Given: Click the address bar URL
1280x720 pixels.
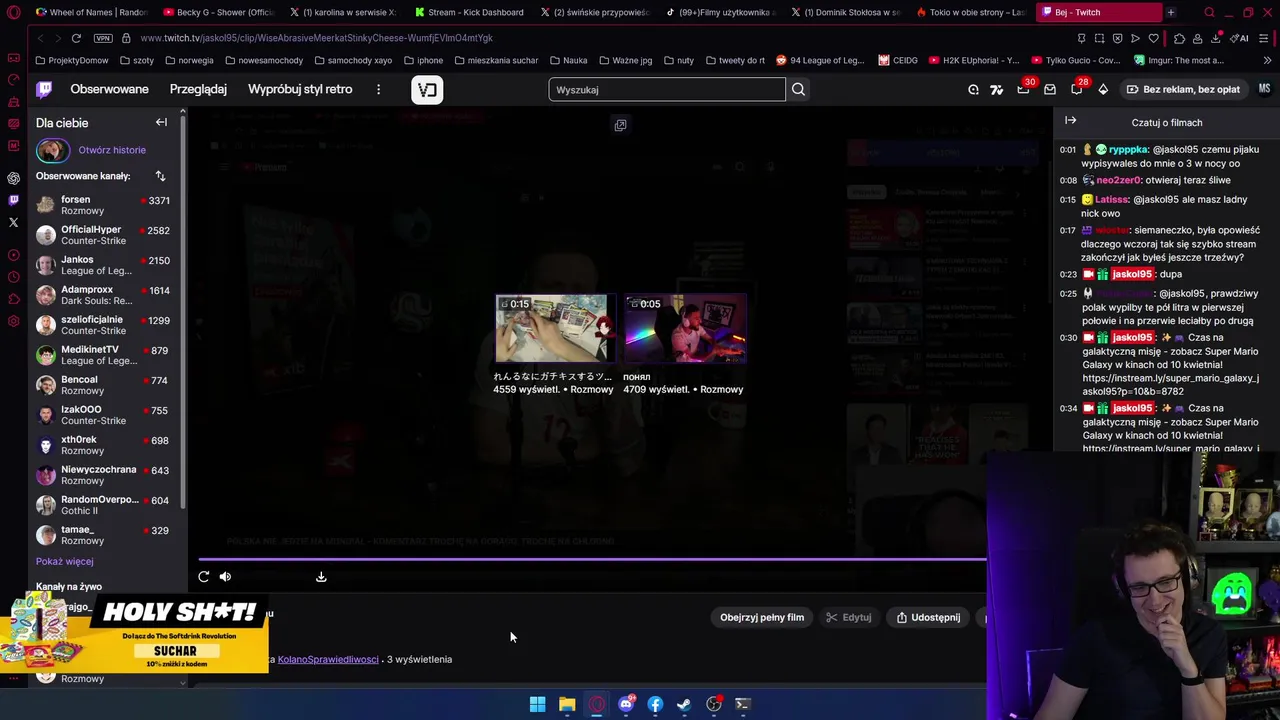Looking at the screenshot, I should click(316, 38).
